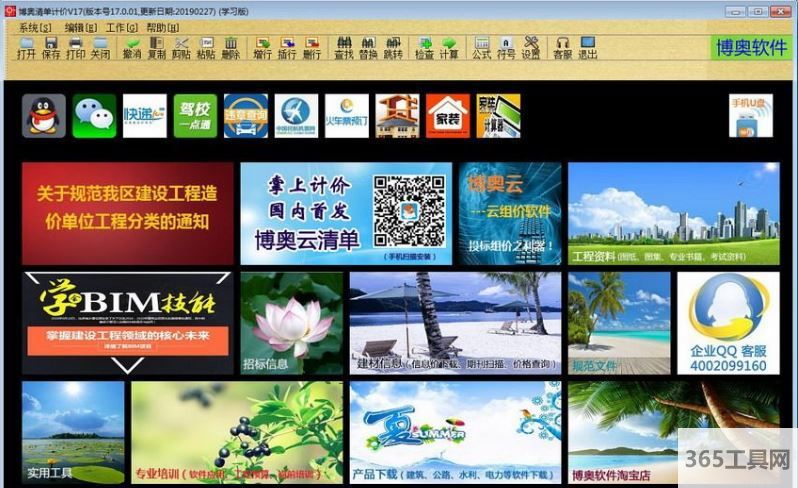This screenshot has width=798, height=488.
Task: Click the 博奥软件 green logo button
Action: click(x=751, y=47)
